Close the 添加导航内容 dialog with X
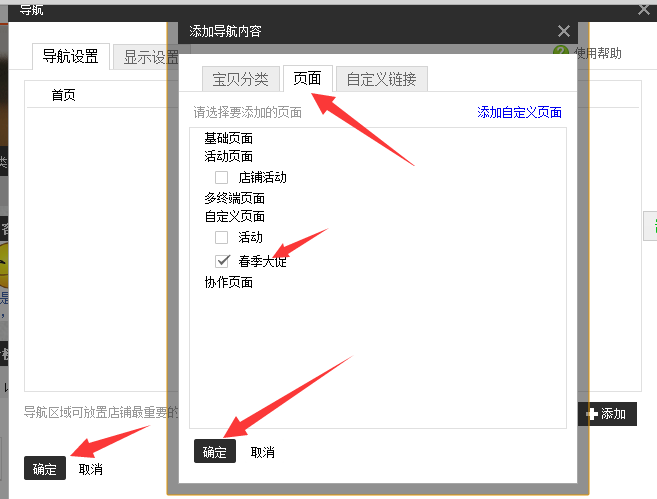 pos(564,32)
